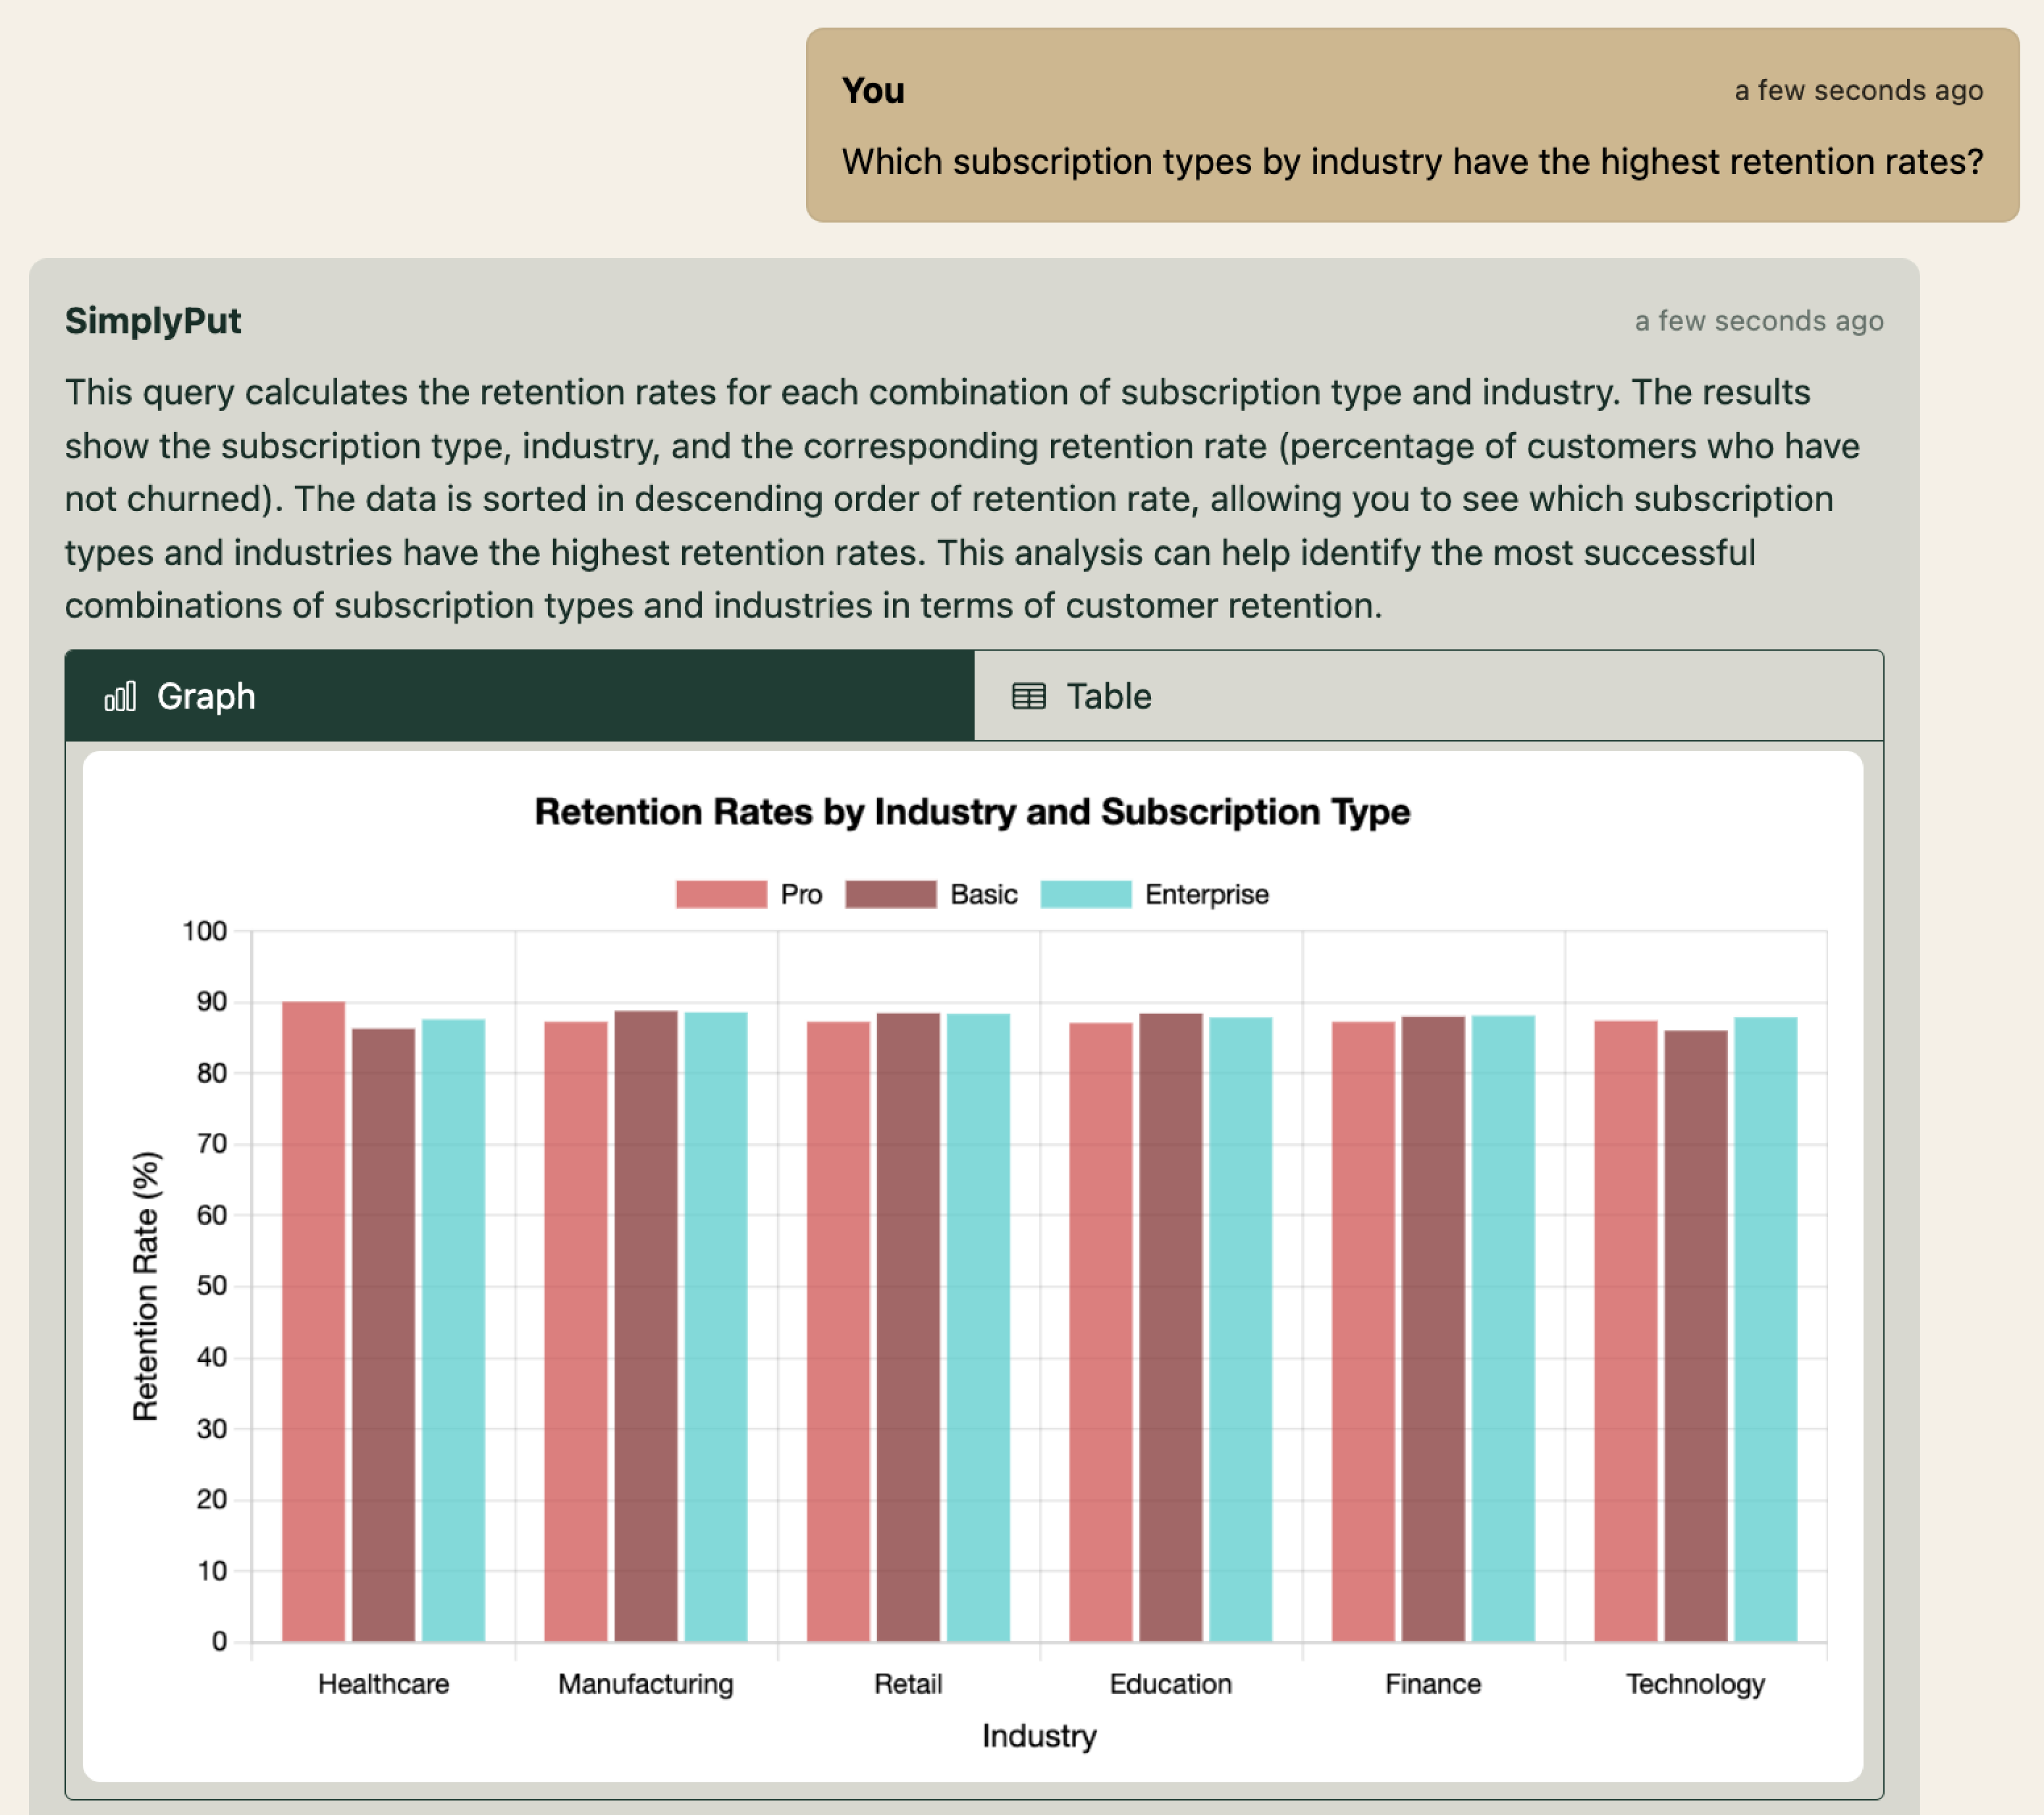Click the bar chart icon in Graph tab
The width and height of the screenshot is (2044, 1815).
(x=120, y=696)
